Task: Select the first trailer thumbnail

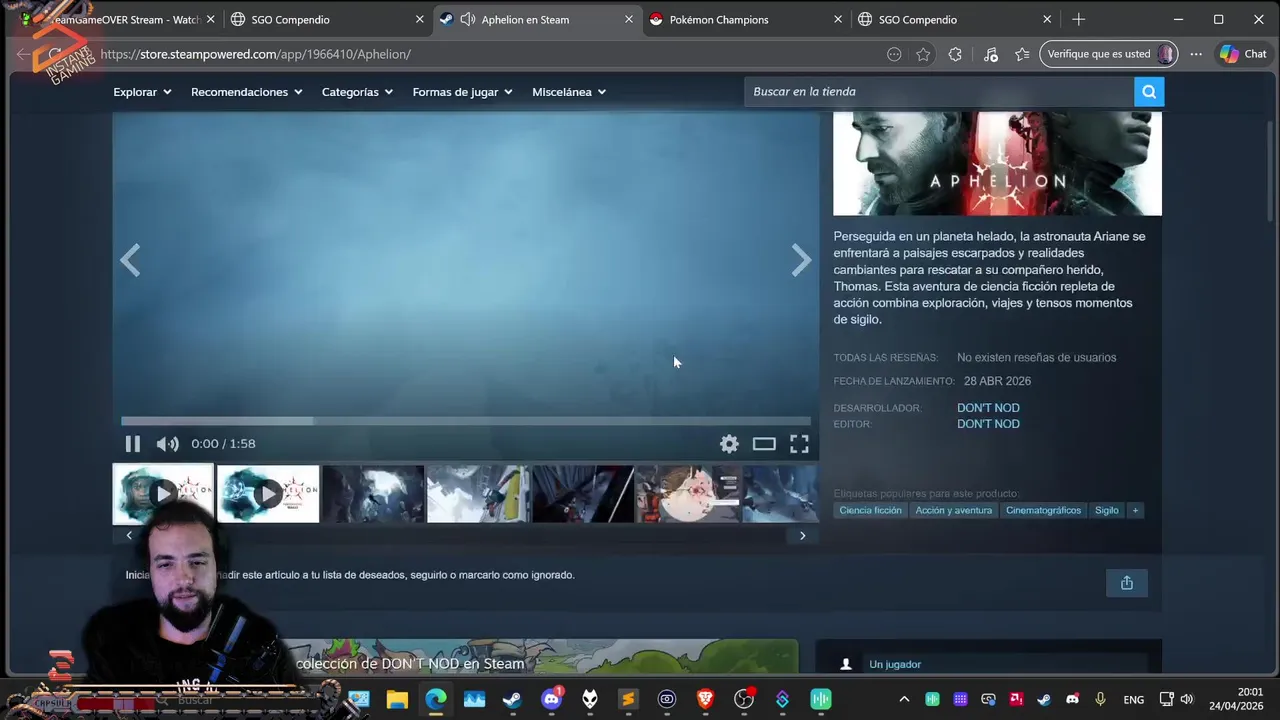Action: coord(163,493)
